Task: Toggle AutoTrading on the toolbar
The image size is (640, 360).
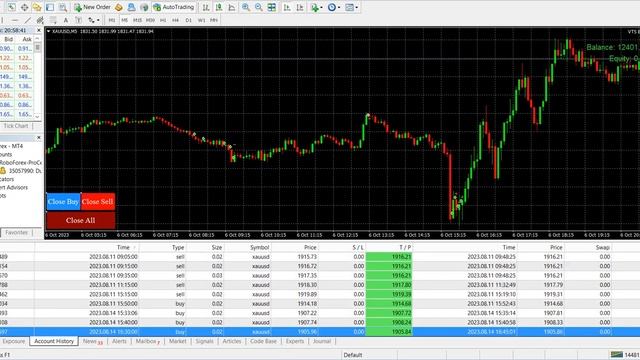Action: (173, 7)
